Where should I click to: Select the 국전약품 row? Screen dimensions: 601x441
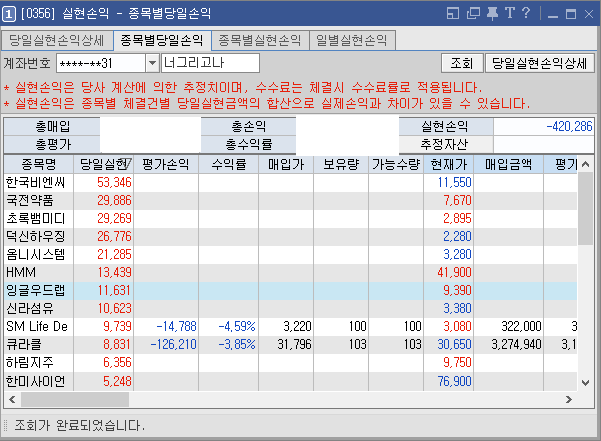coord(290,200)
